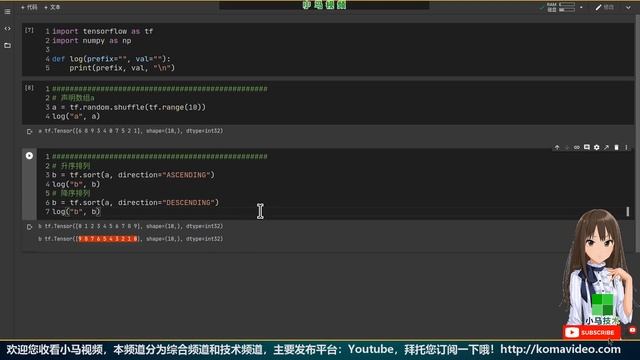640x360 pixels.
Task: Delete the selected cell with the trash icon
Action: point(616,147)
